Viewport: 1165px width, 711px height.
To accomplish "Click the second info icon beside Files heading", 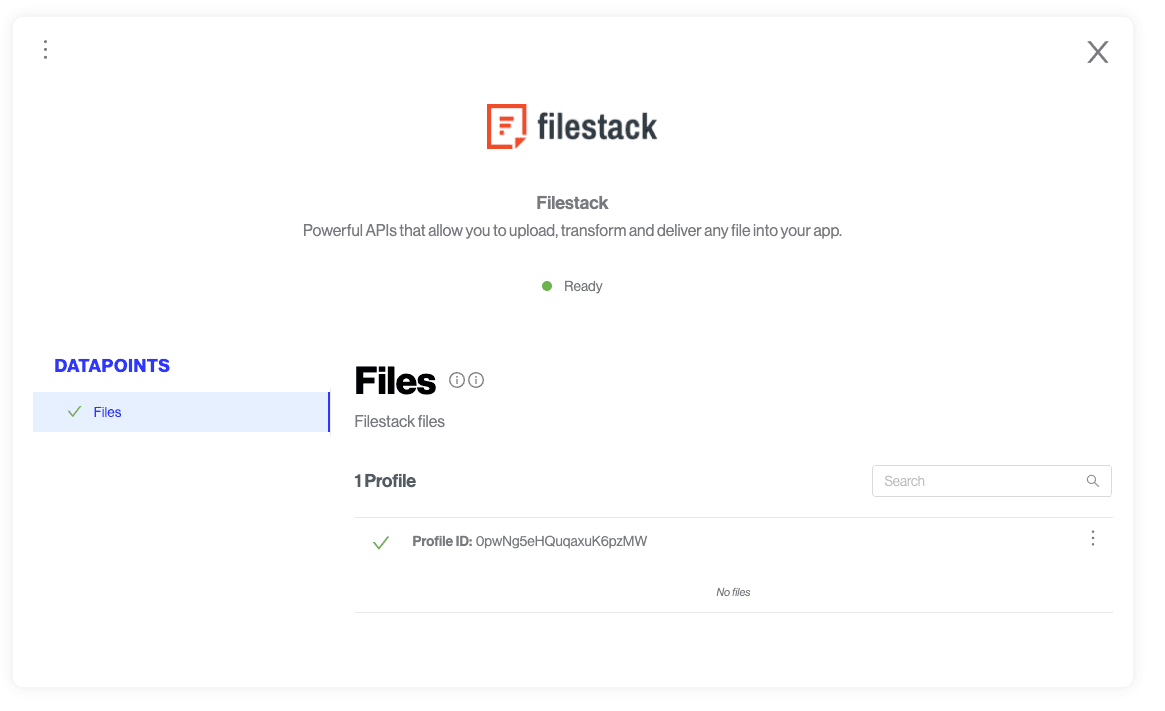I will click(x=476, y=380).
